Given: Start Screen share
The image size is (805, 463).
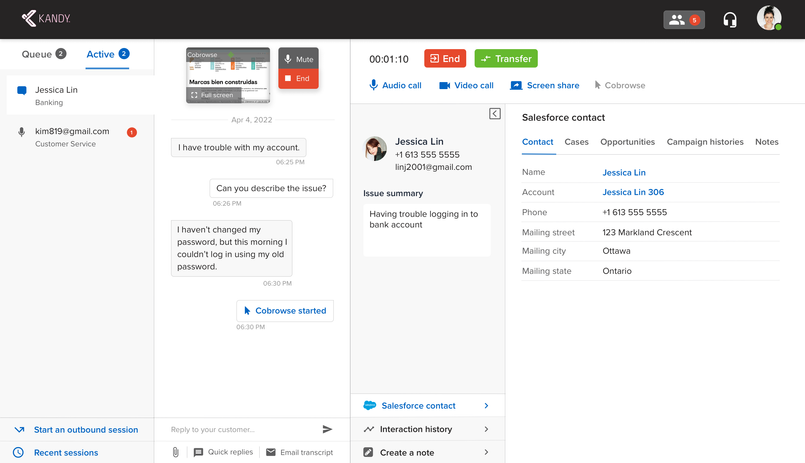Looking at the screenshot, I should pyautogui.click(x=545, y=85).
